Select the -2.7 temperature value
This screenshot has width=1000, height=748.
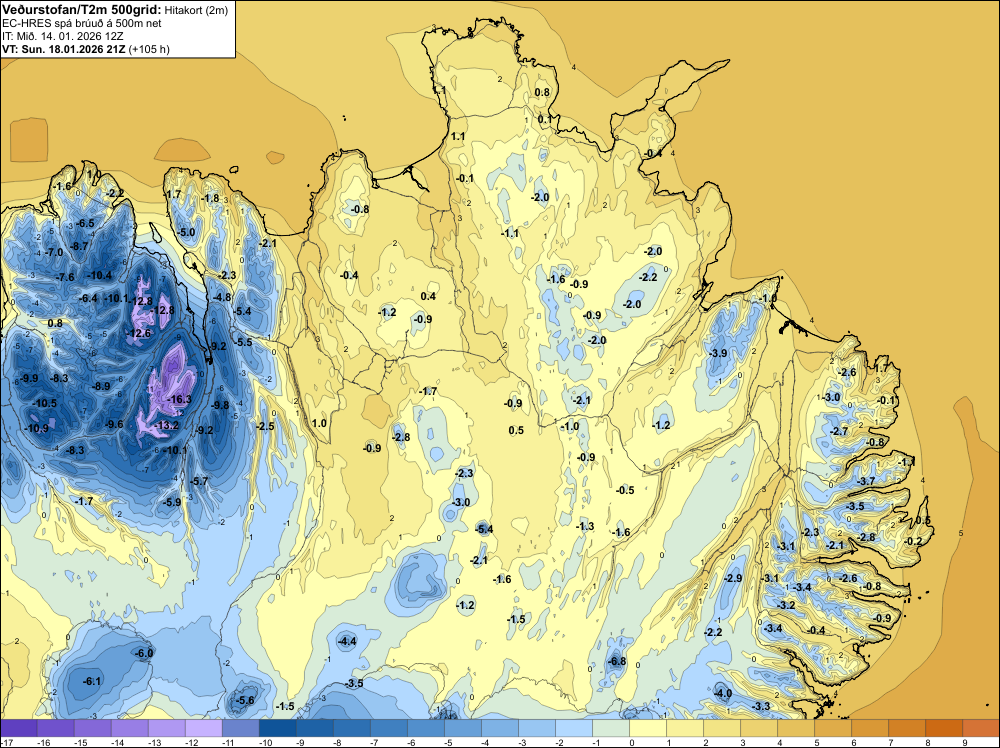(839, 431)
